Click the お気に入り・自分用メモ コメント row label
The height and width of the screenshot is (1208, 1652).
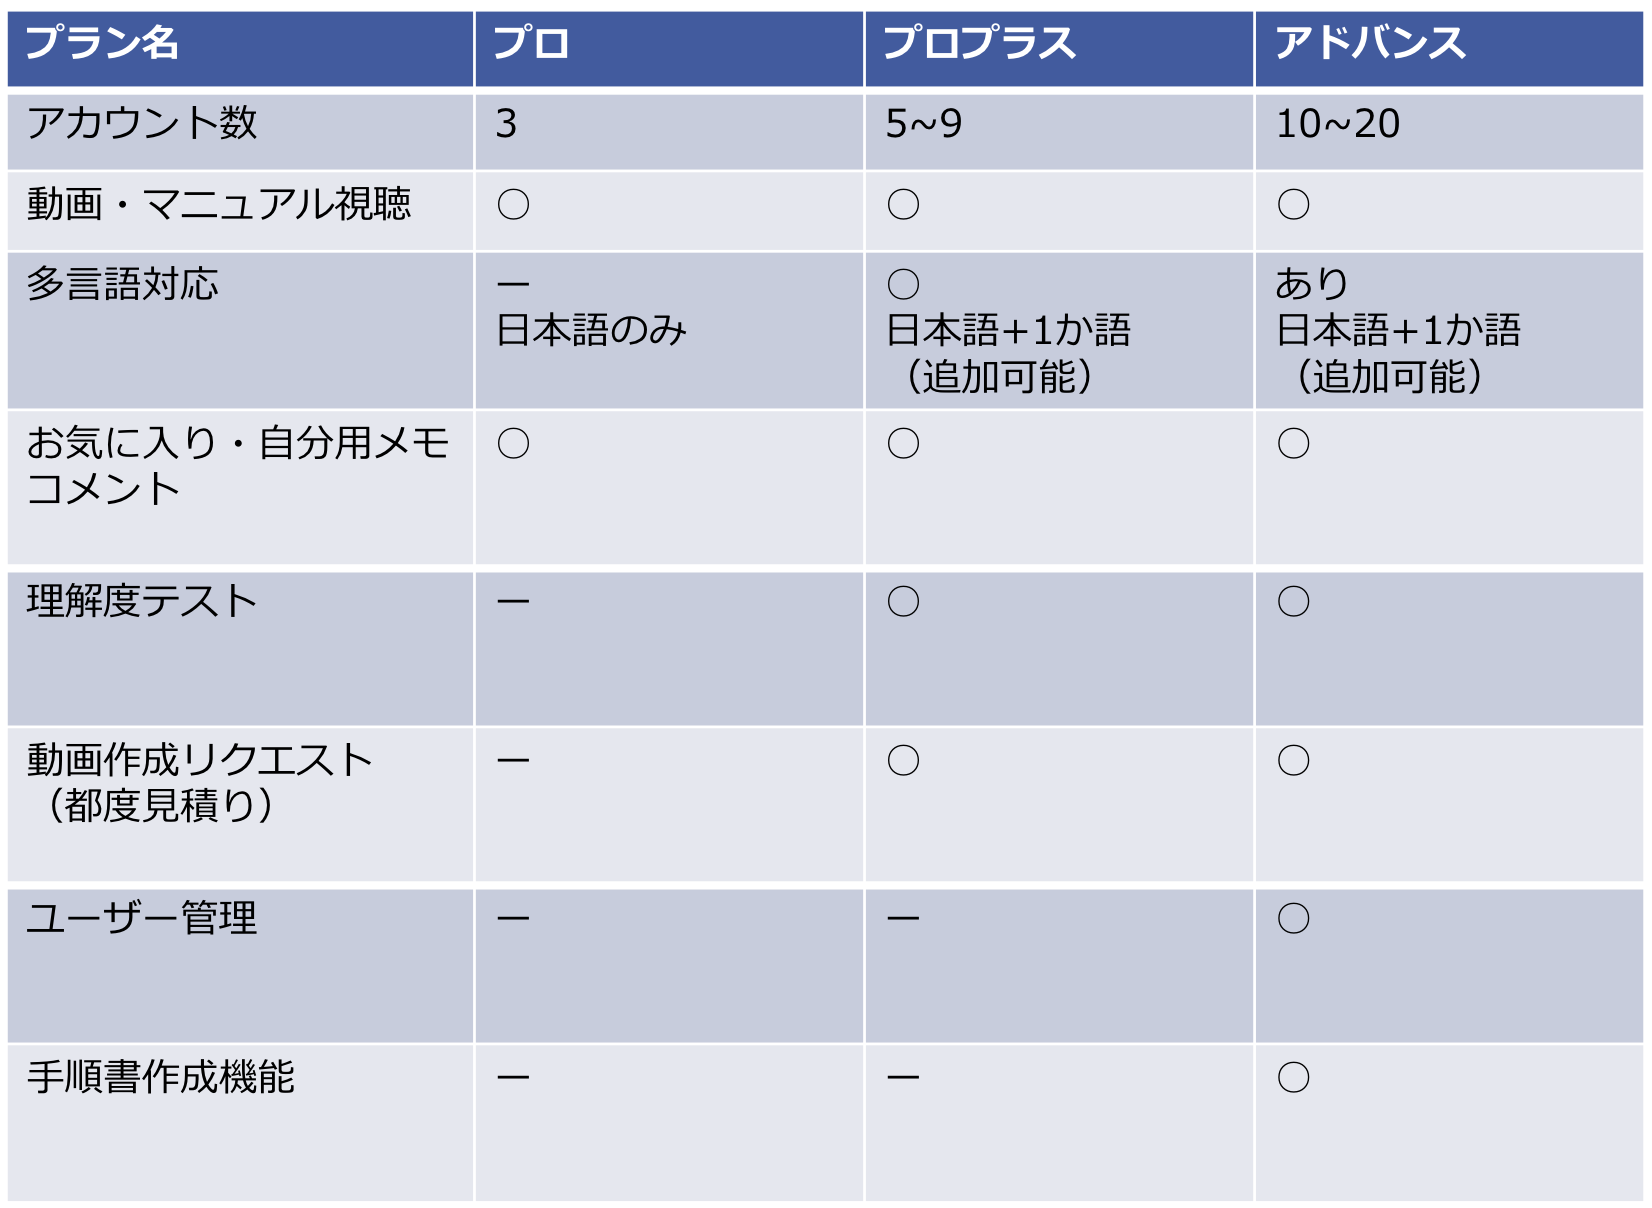point(238,466)
